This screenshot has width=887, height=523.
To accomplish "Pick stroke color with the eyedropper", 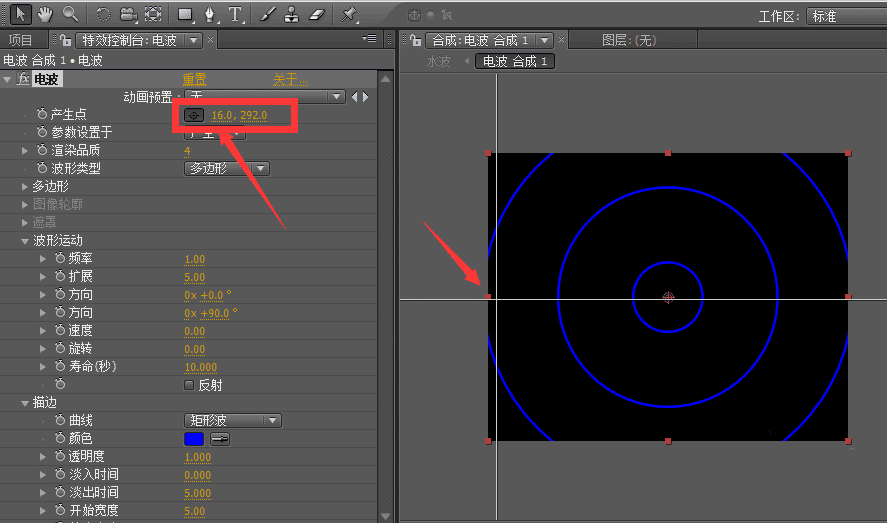I will tap(219, 439).
